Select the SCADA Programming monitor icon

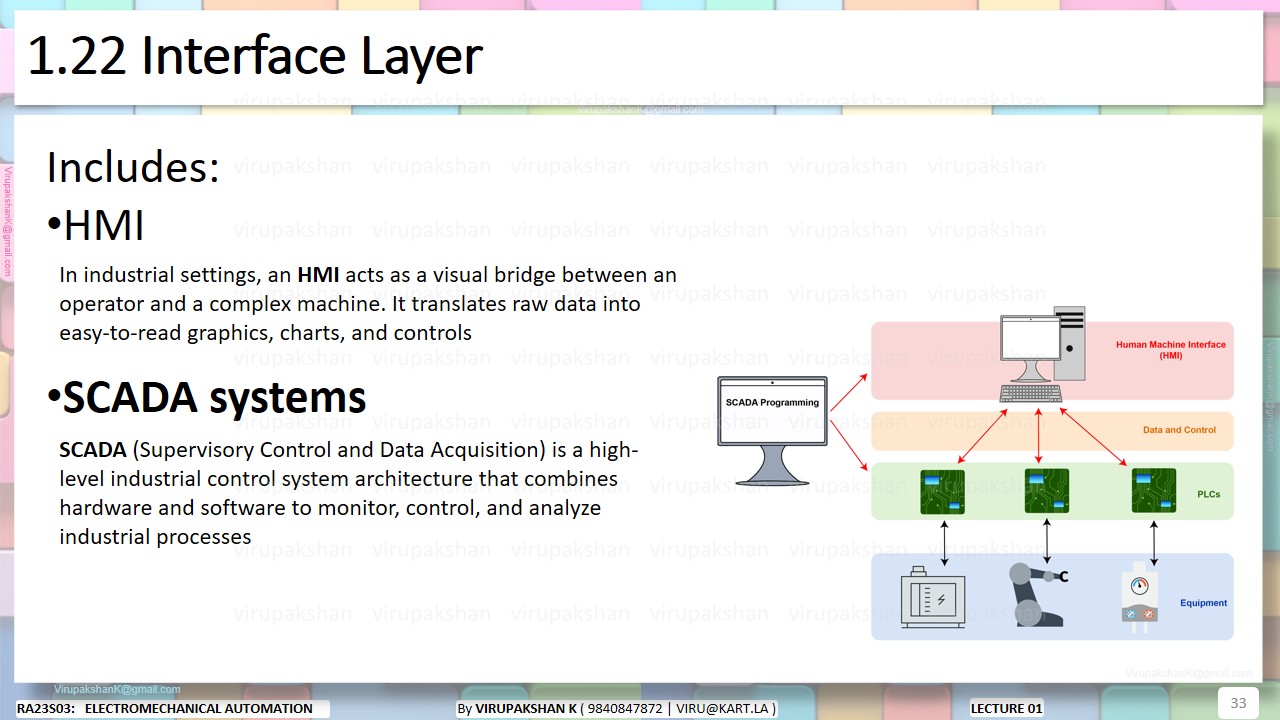[772, 412]
